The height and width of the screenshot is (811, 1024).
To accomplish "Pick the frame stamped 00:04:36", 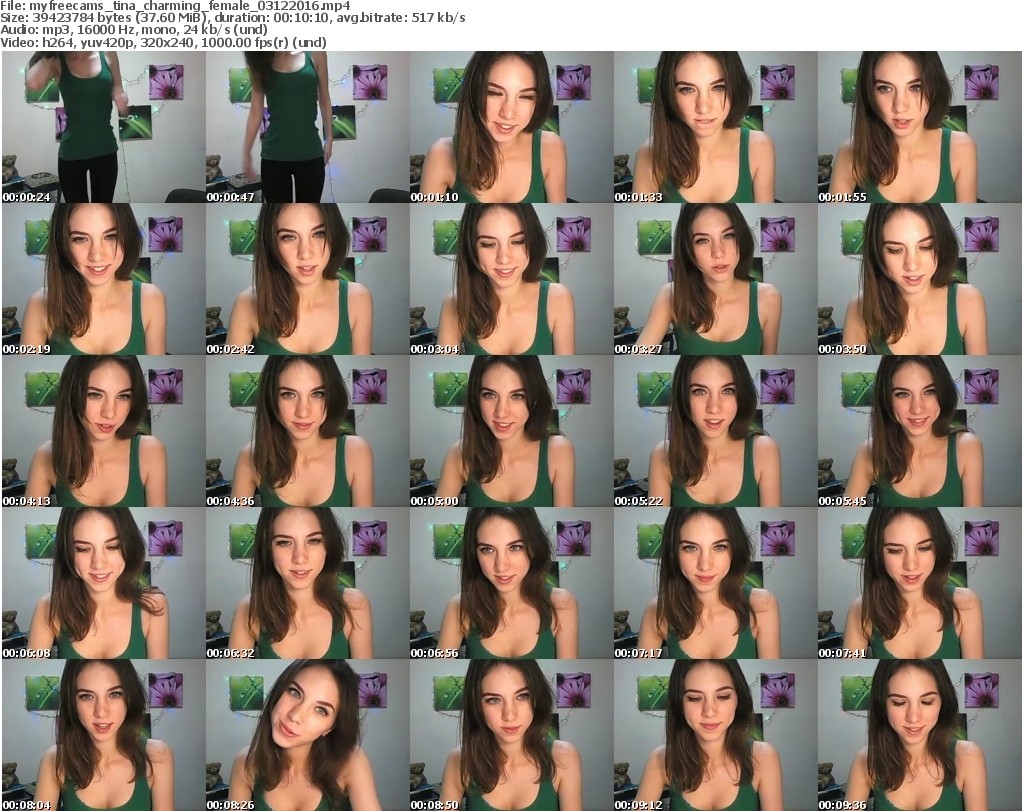I will tap(308, 432).
